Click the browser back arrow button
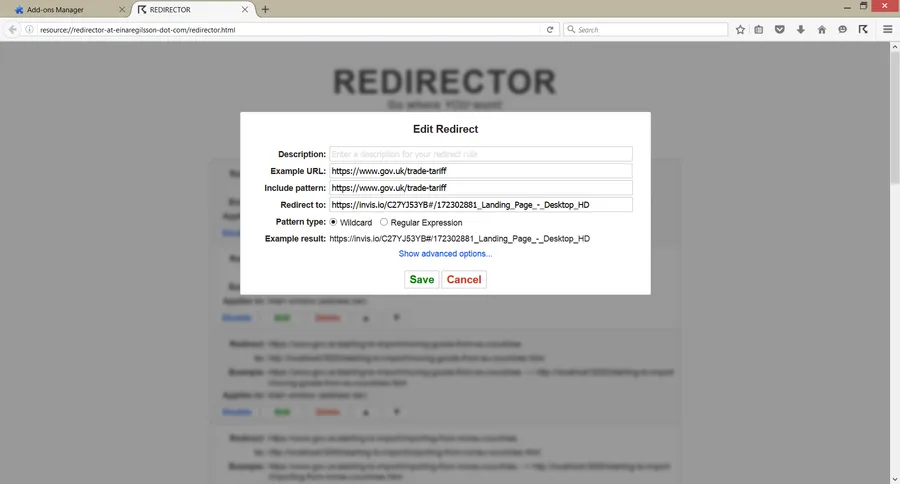The height and width of the screenshot is (484, 900). point(13,29)
